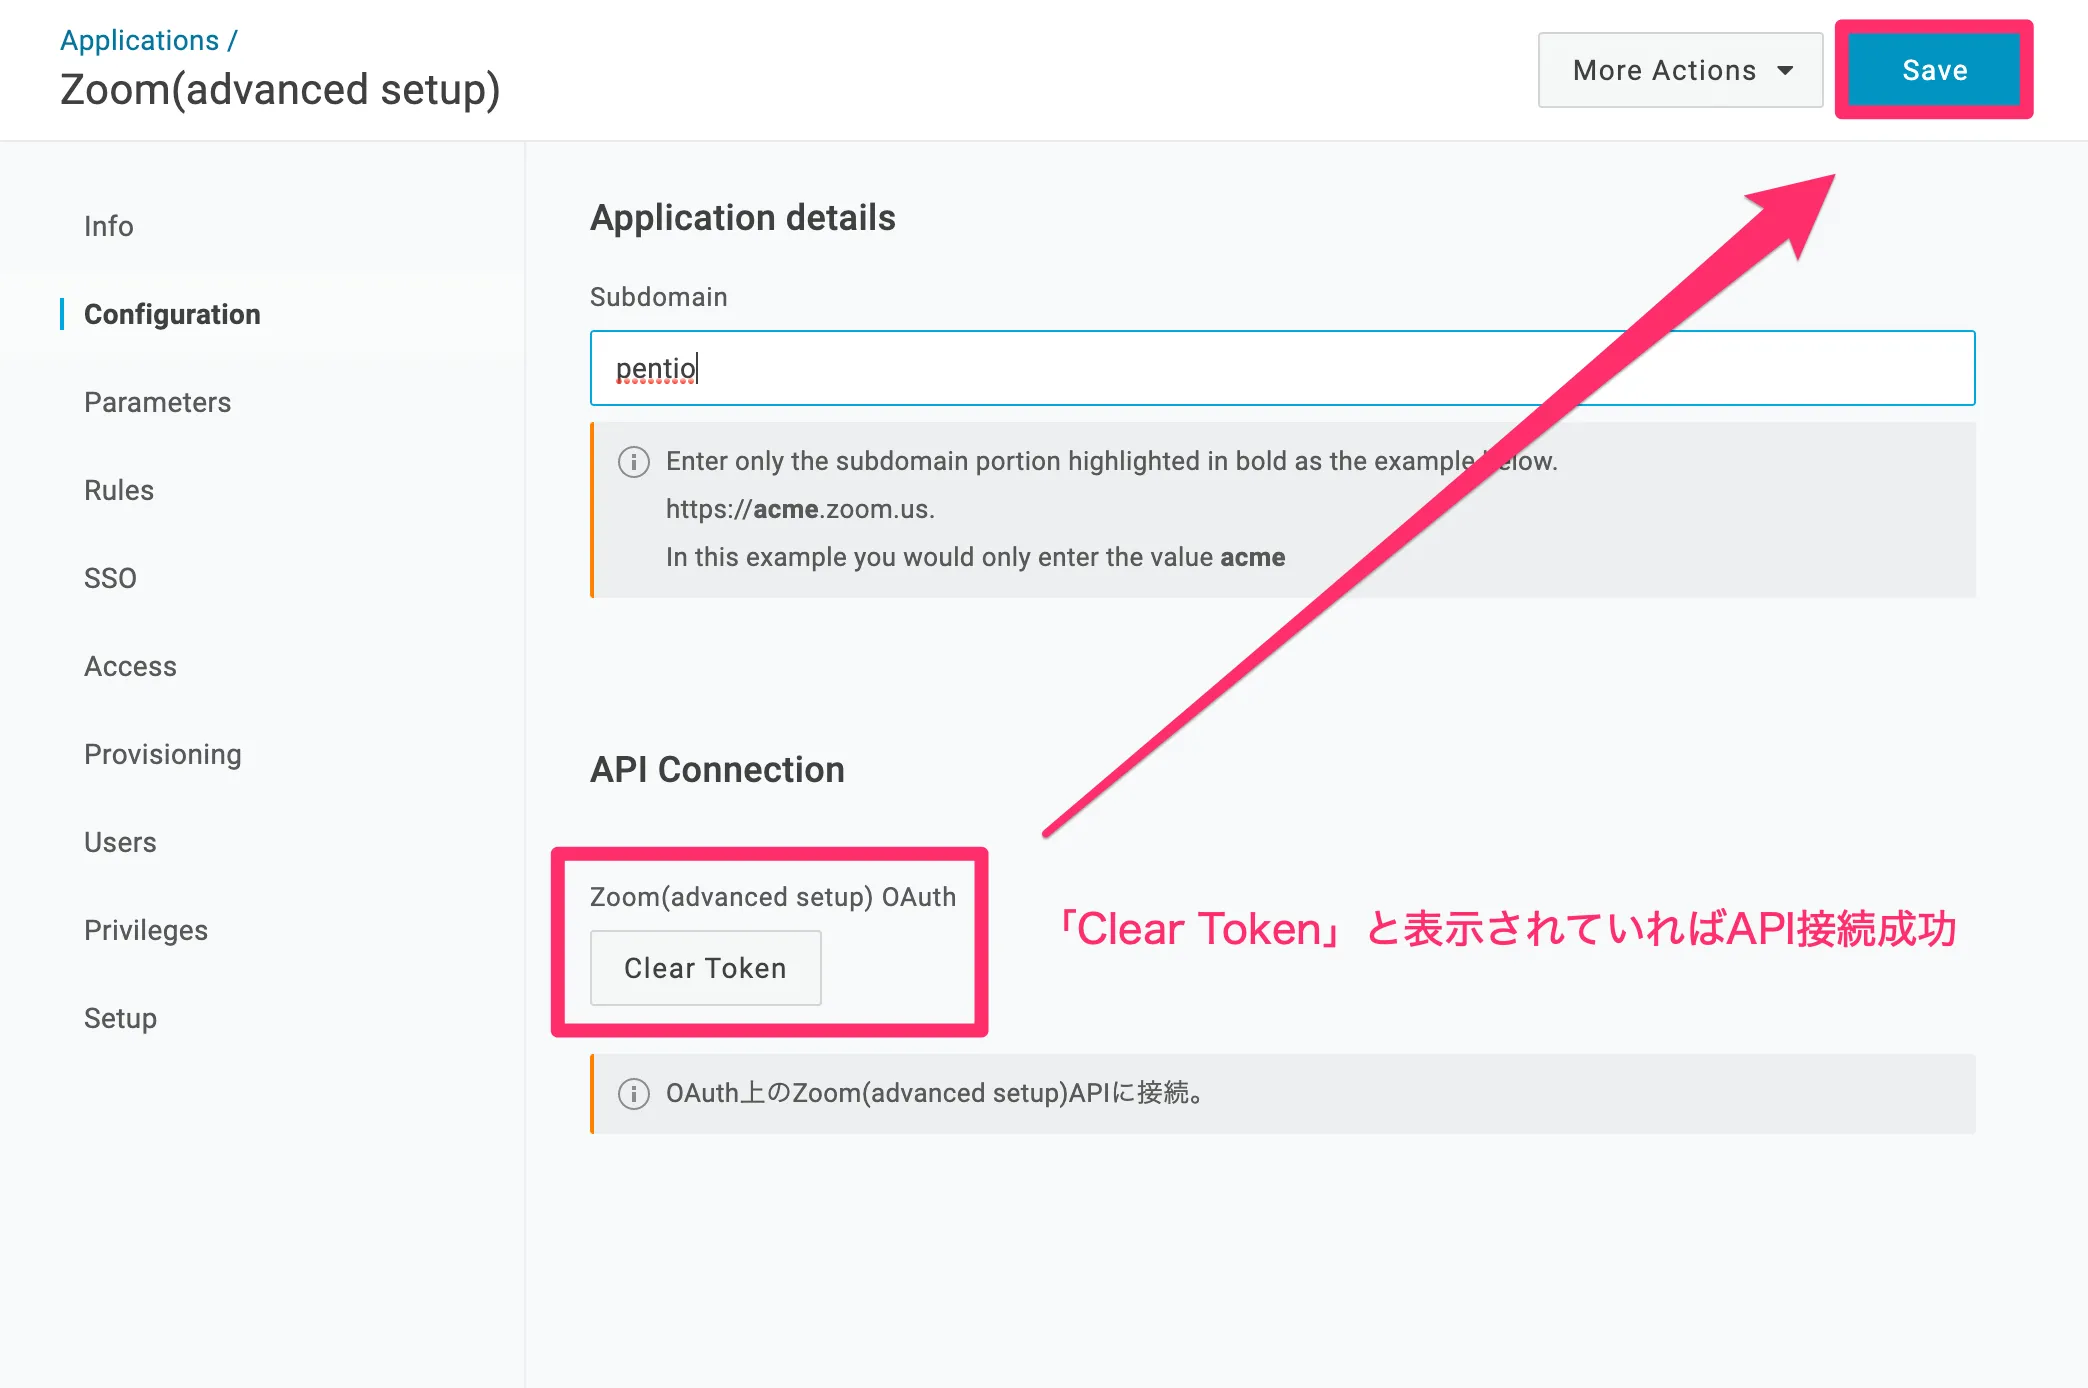The width and height of the screenshot is (2088, 1388).
Task: Navigate to the SSO tab
Action: [x=110, y=578]
